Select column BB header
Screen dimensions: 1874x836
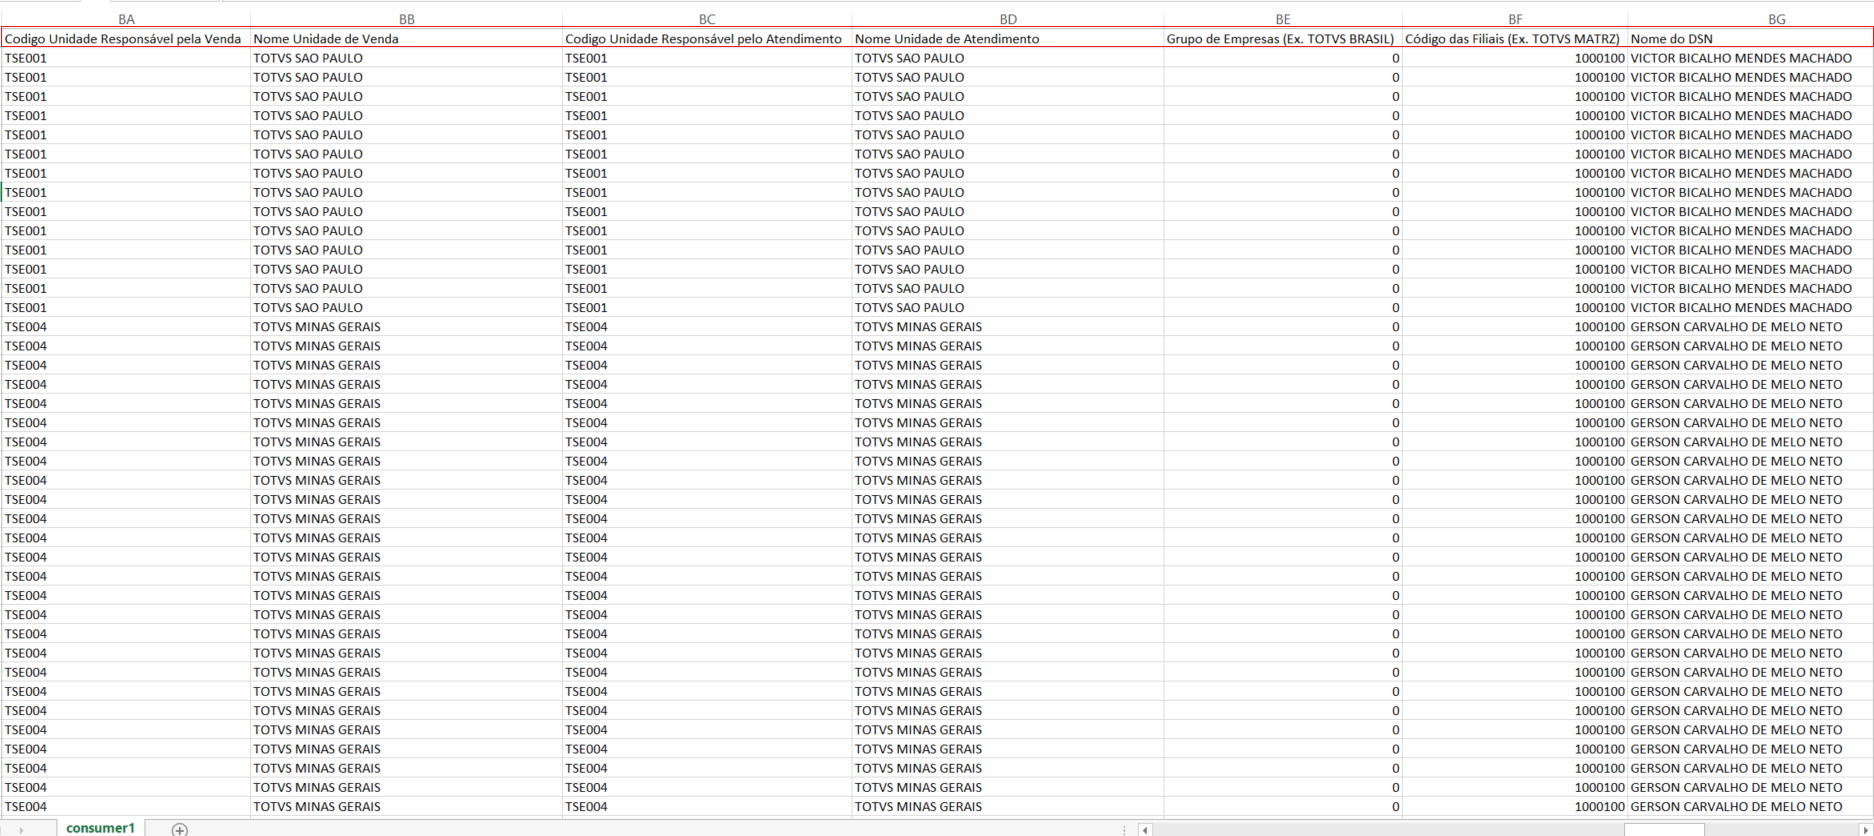(406, 19)
